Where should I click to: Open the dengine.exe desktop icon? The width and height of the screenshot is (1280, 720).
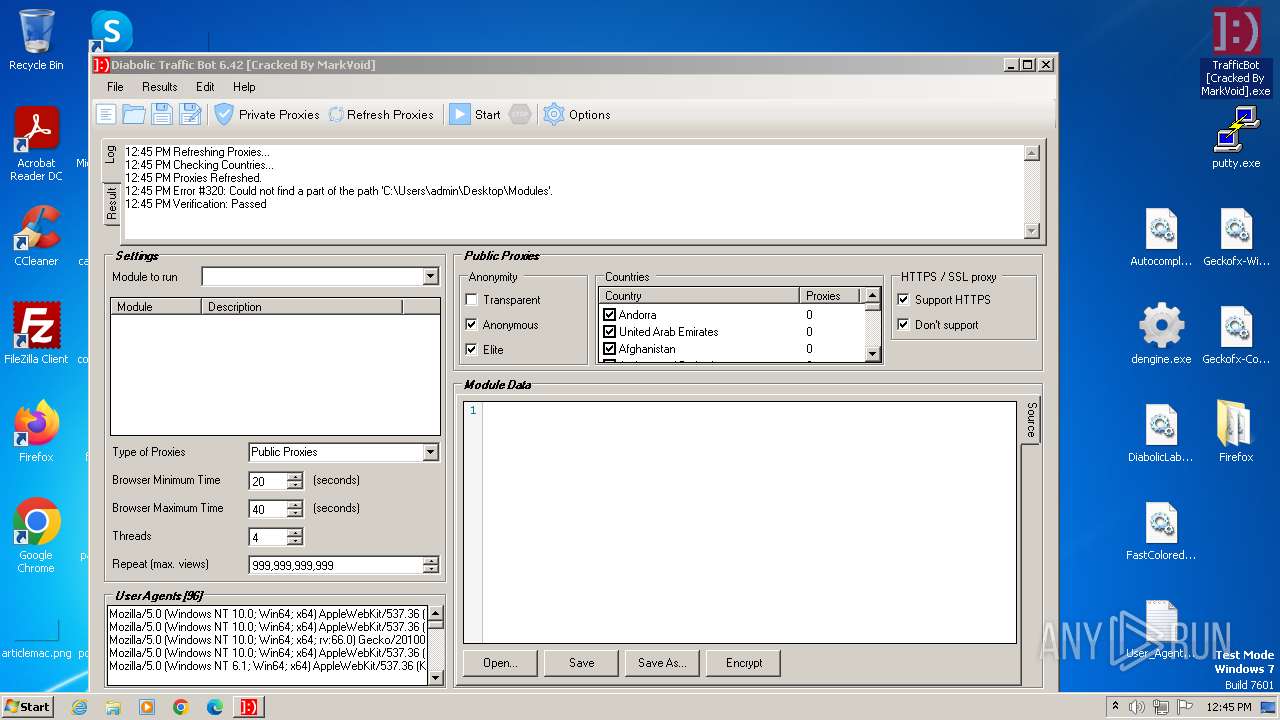point(1161,334)
